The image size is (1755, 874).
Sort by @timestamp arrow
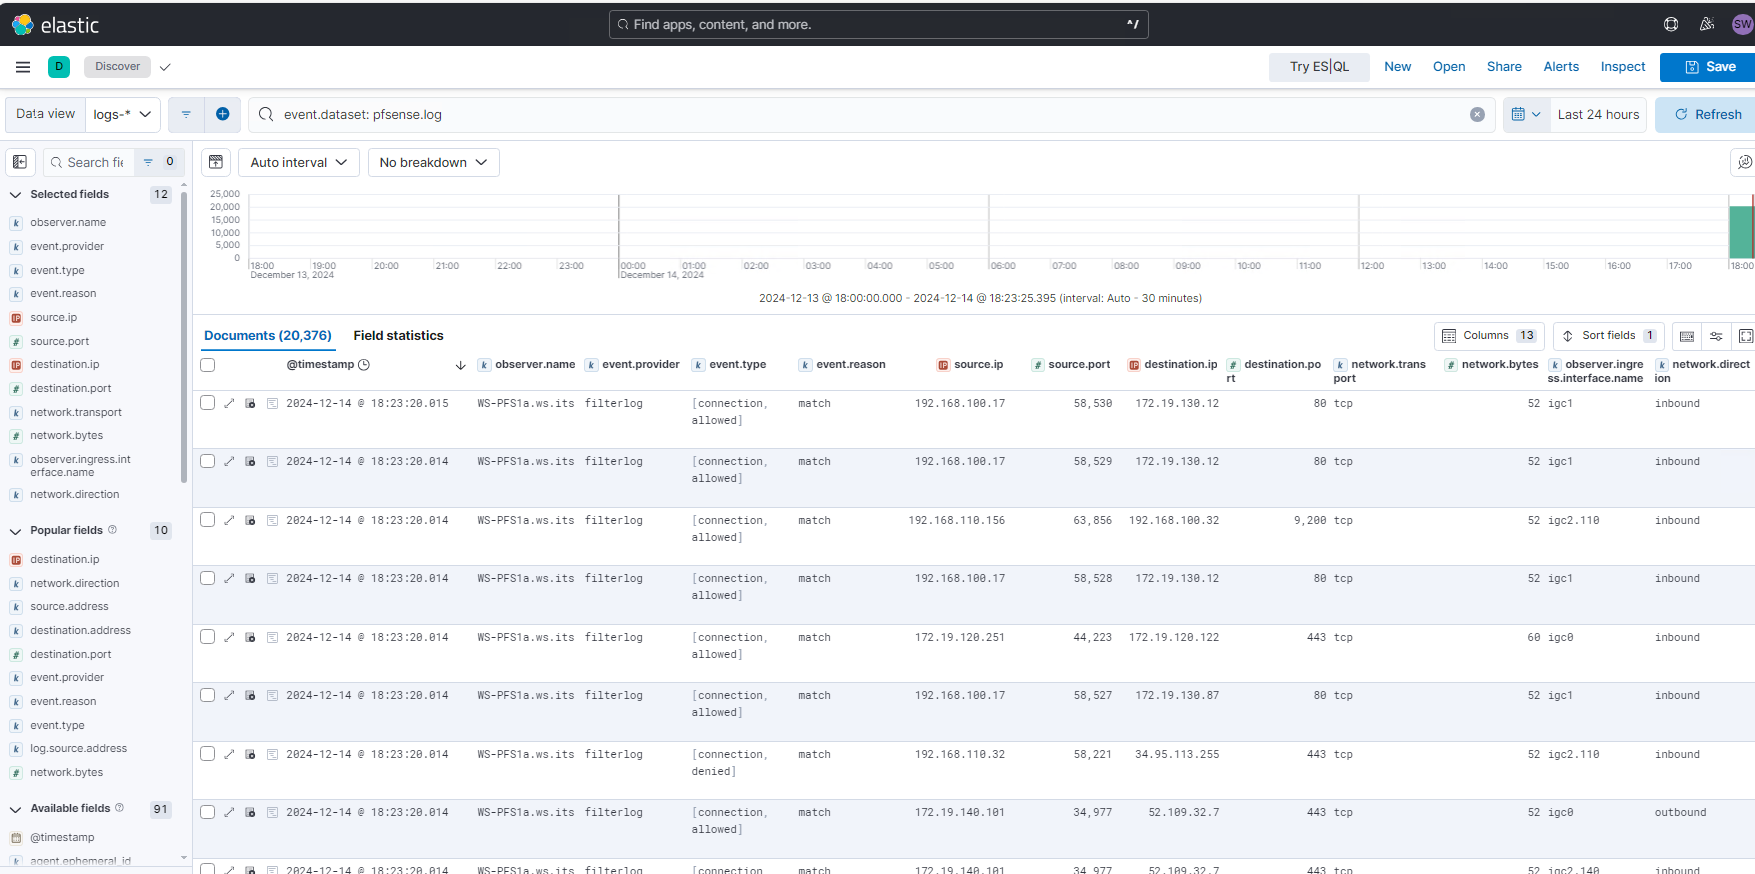click(460, 365)
